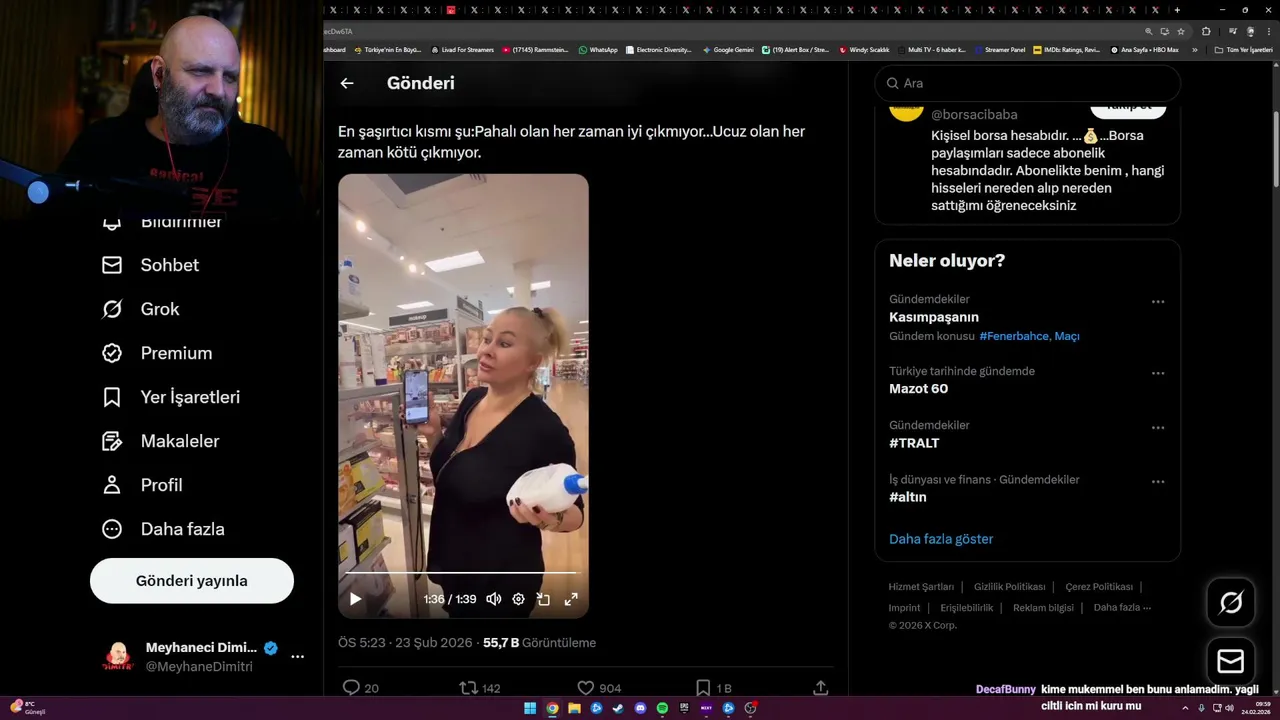Open the Streamer Panel bookmark

coord(1000,49)
